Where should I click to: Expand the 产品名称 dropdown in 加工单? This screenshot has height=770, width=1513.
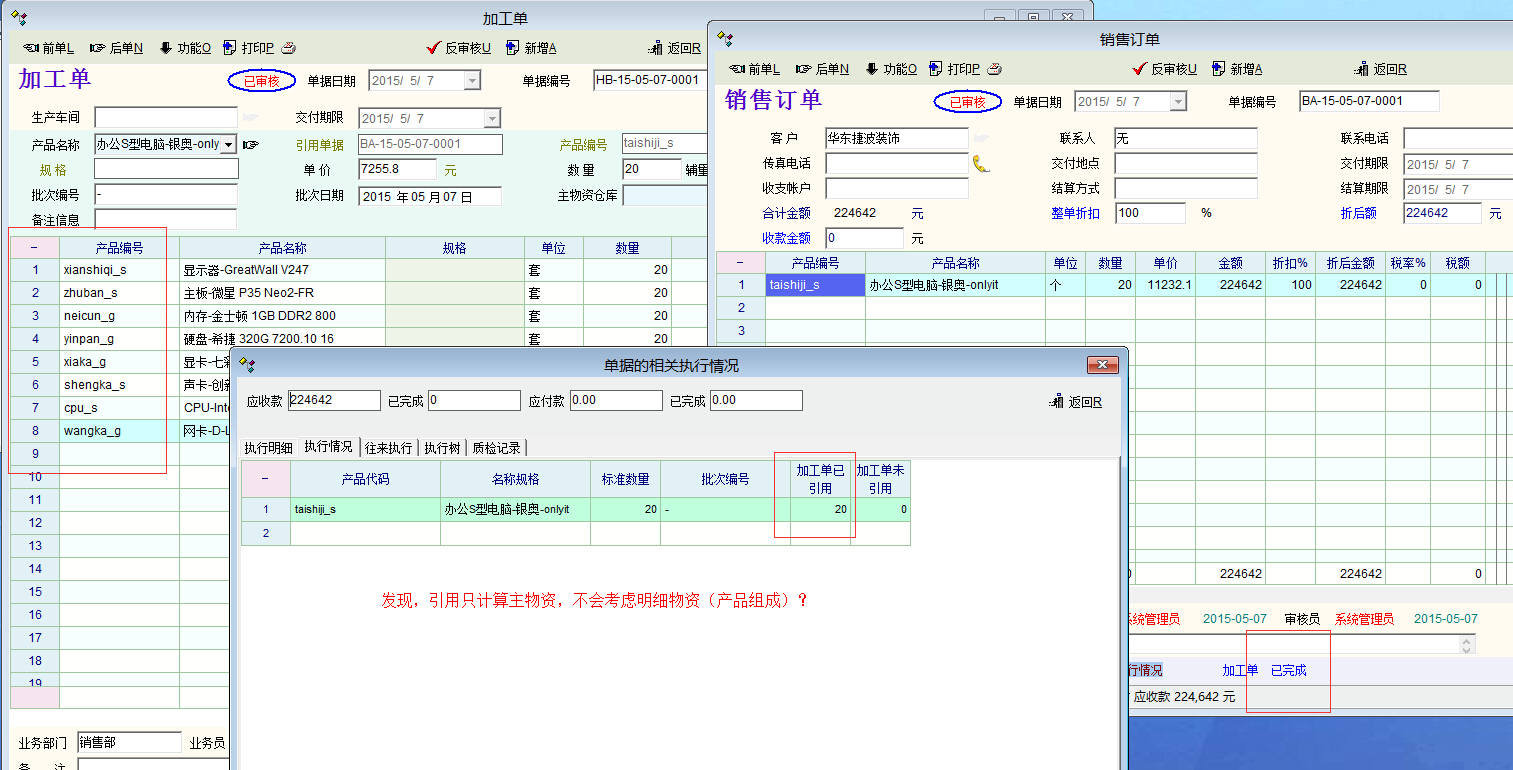229,145
